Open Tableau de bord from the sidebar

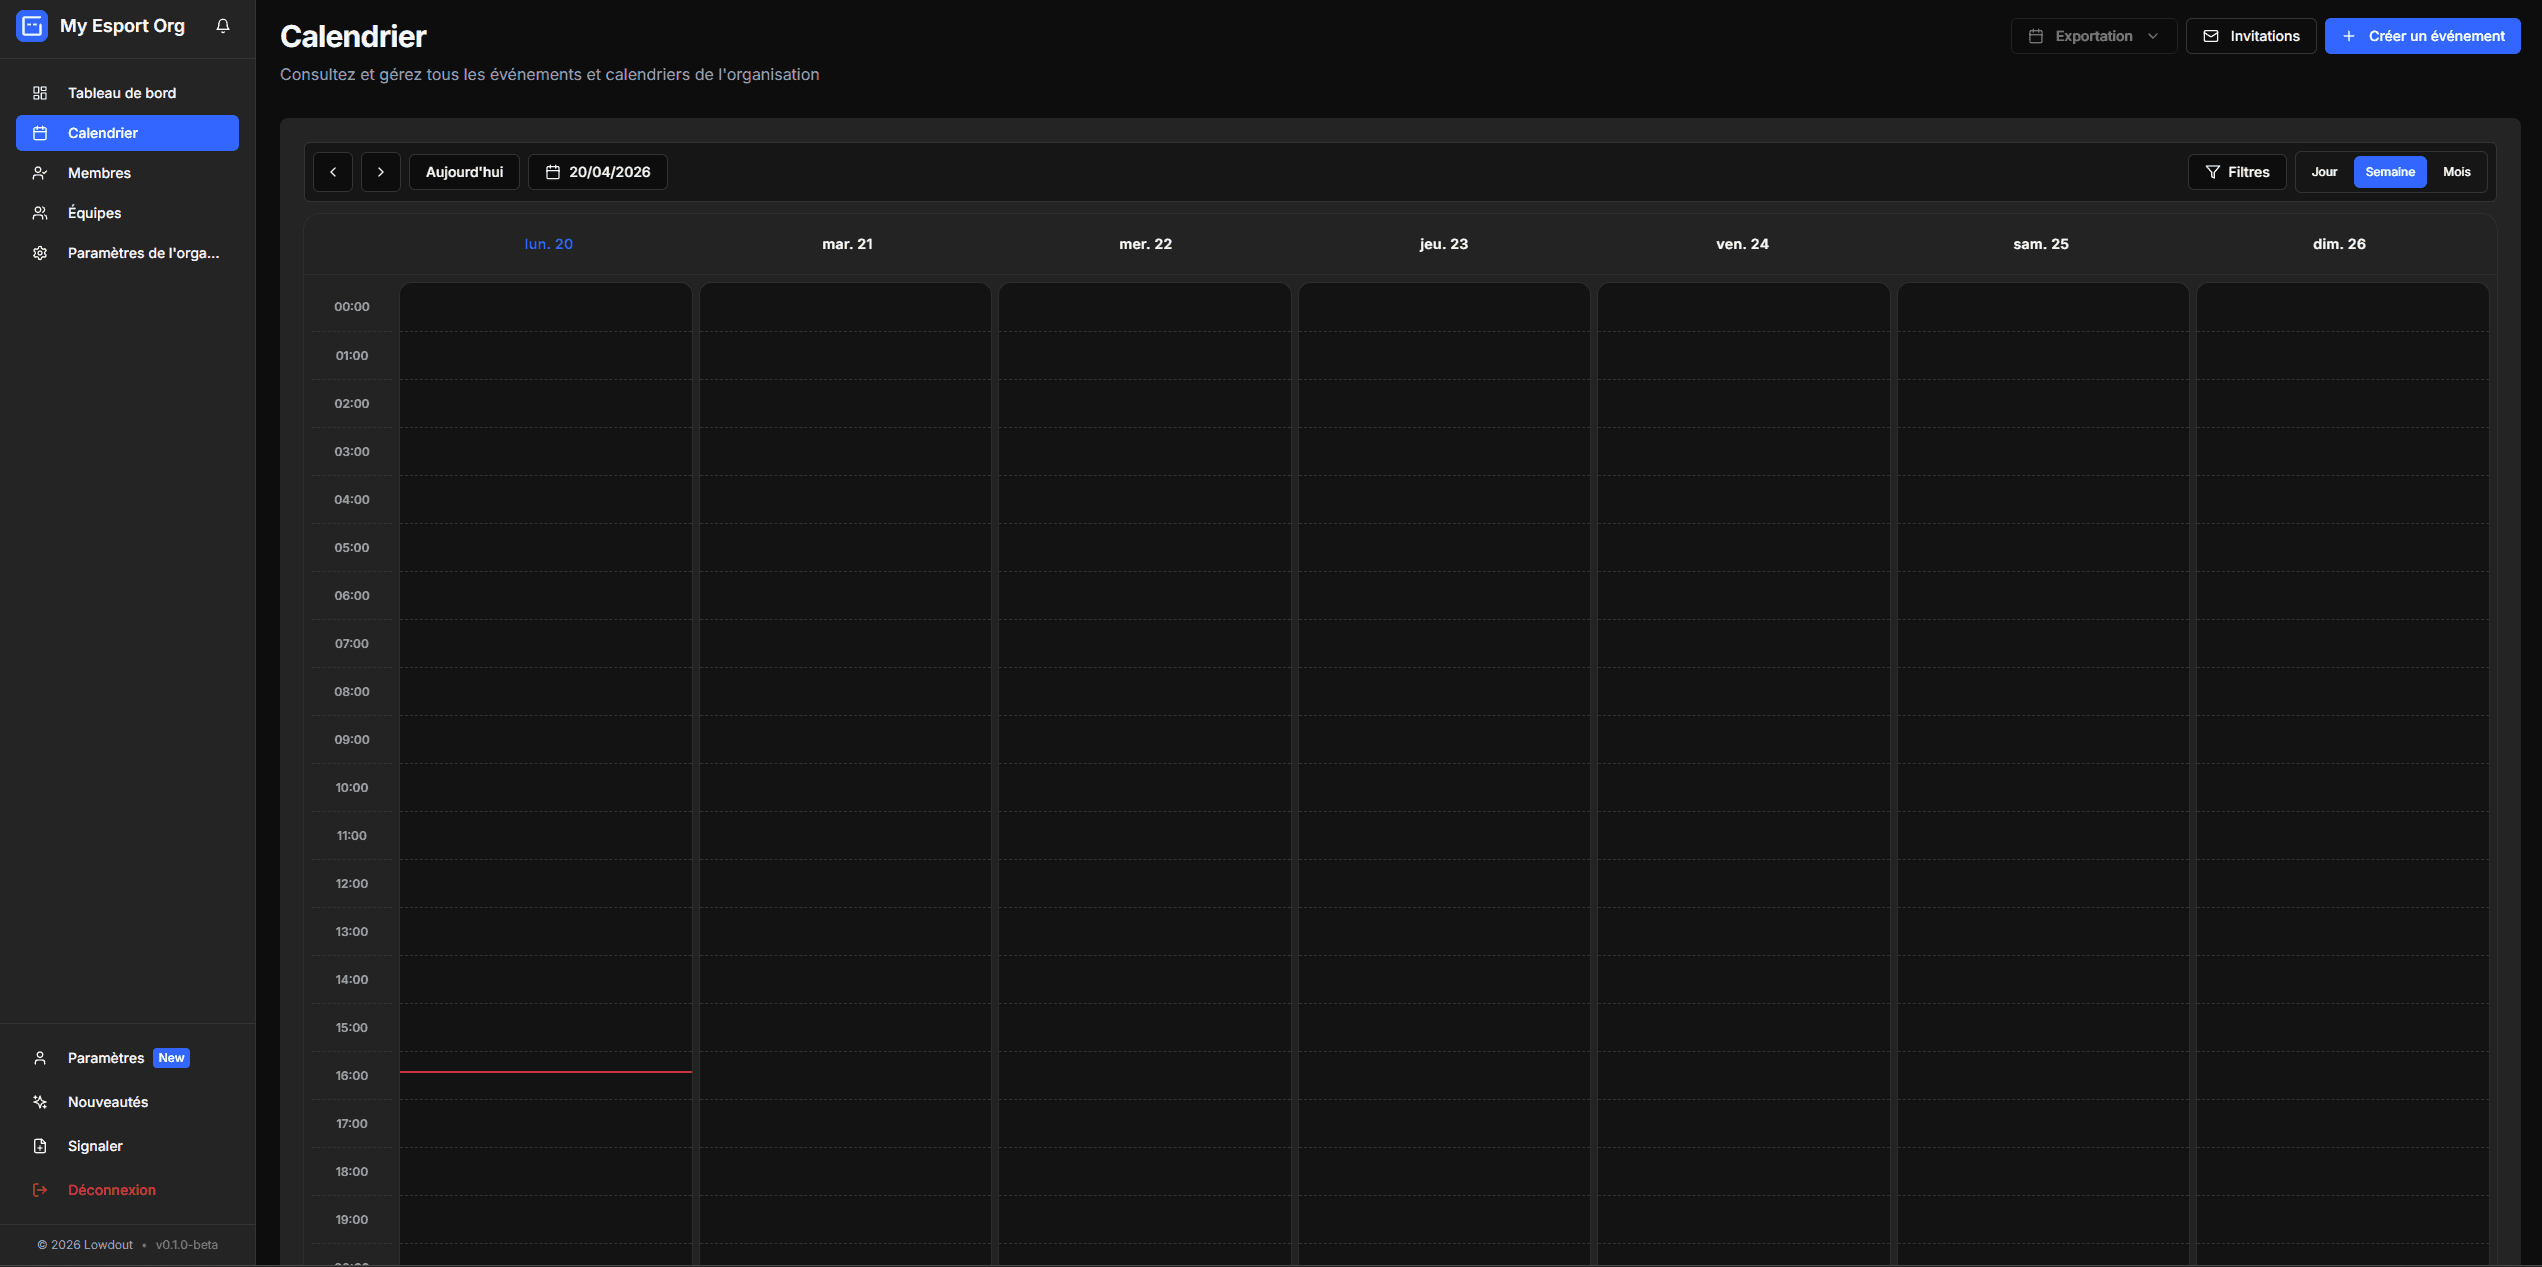pos(122,93)
